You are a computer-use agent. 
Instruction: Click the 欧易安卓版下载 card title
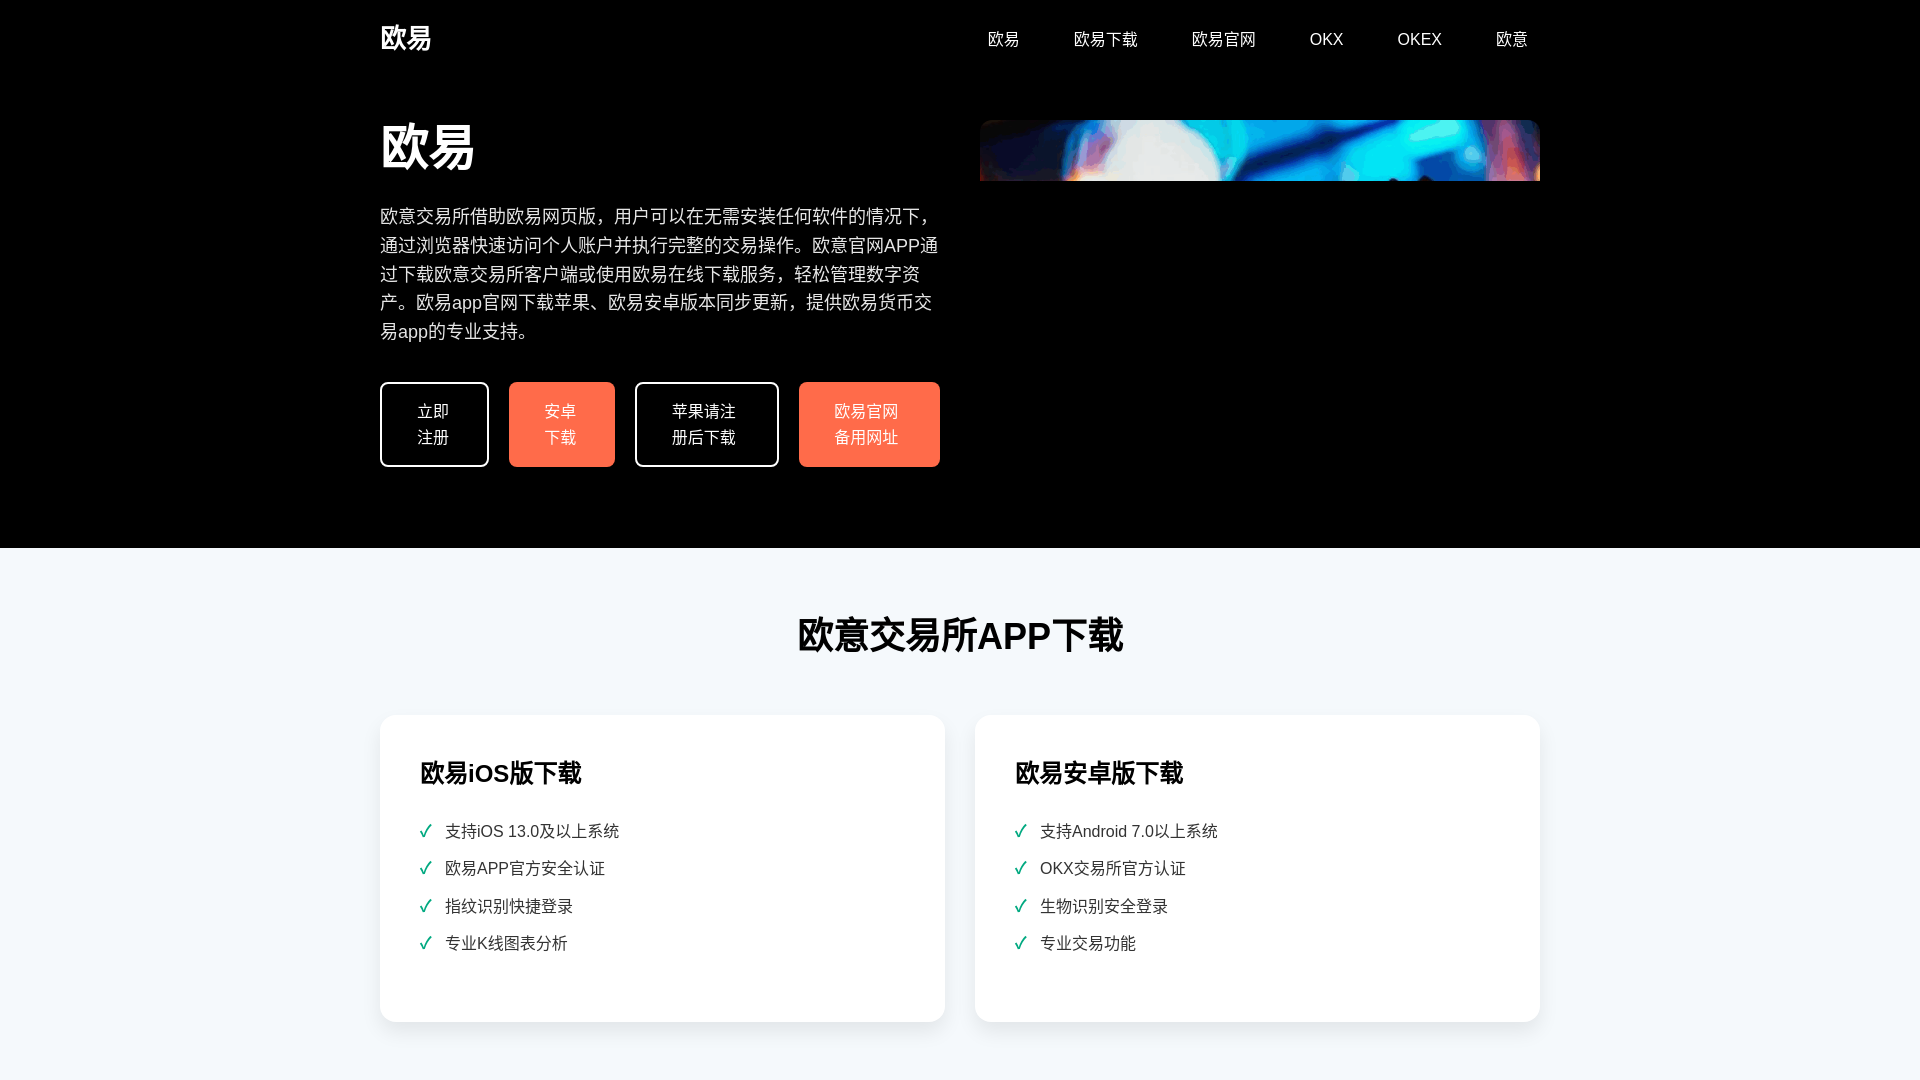(1099, 773)
